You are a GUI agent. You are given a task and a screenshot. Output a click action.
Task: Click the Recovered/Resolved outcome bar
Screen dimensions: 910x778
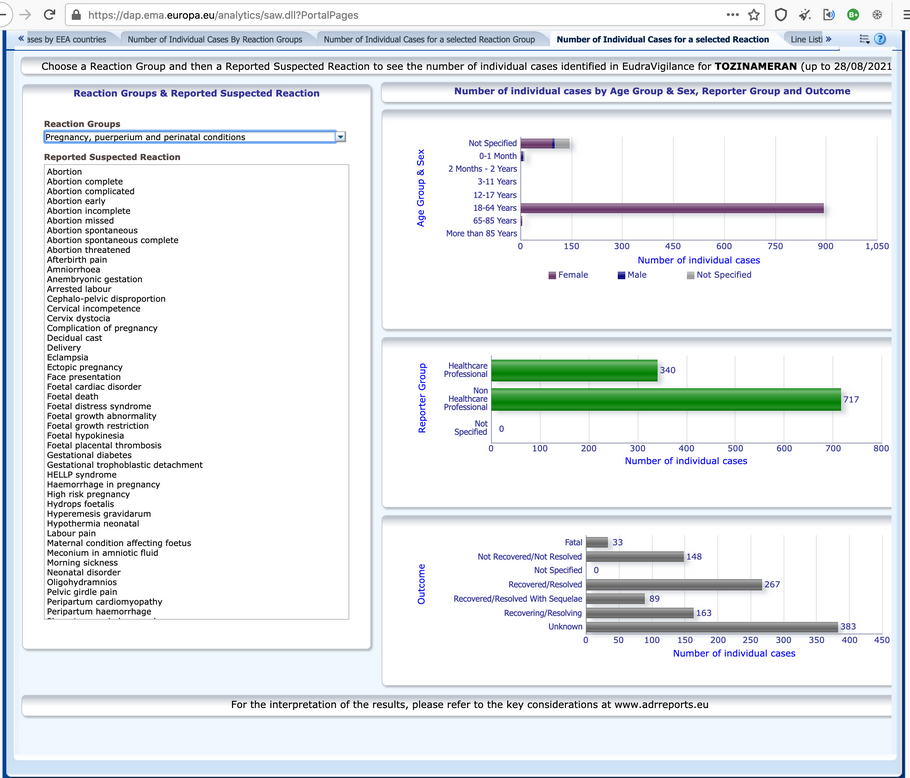(x=674, y=585)
